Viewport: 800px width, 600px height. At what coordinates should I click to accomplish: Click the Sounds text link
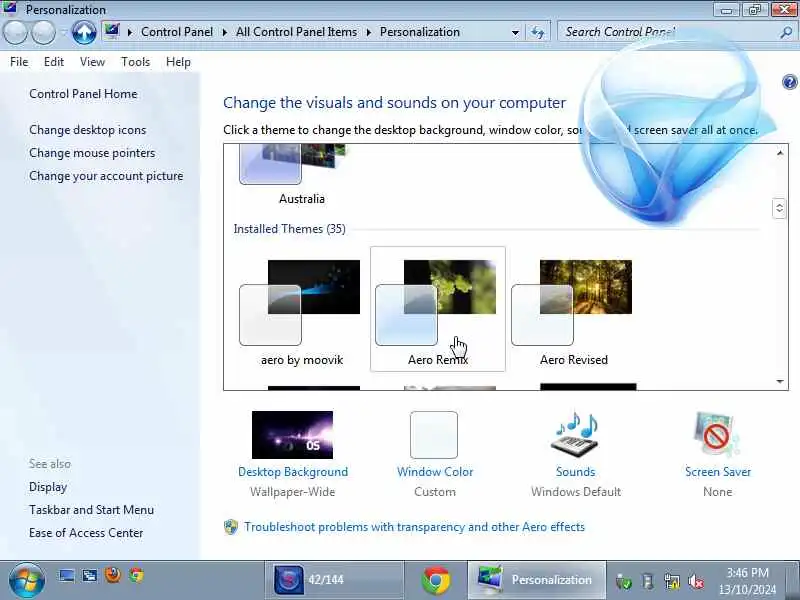576,472
